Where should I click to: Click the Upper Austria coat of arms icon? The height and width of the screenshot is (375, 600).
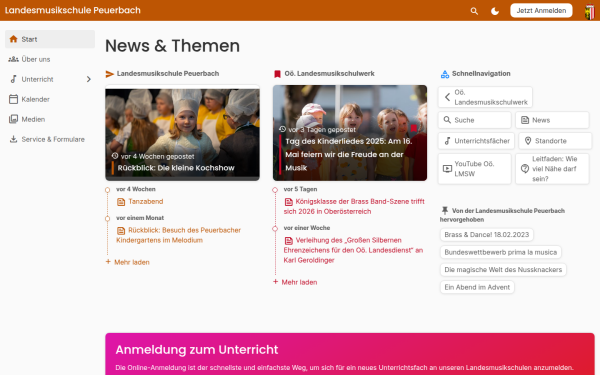point(590,11)
